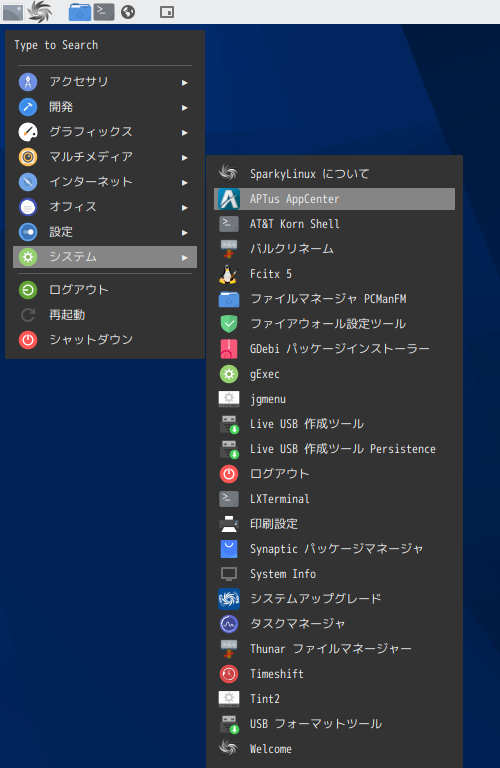The height and width of the screenshot is (768, 500).
Task: Launch gExec gear icon
Action: coord(229,374)
